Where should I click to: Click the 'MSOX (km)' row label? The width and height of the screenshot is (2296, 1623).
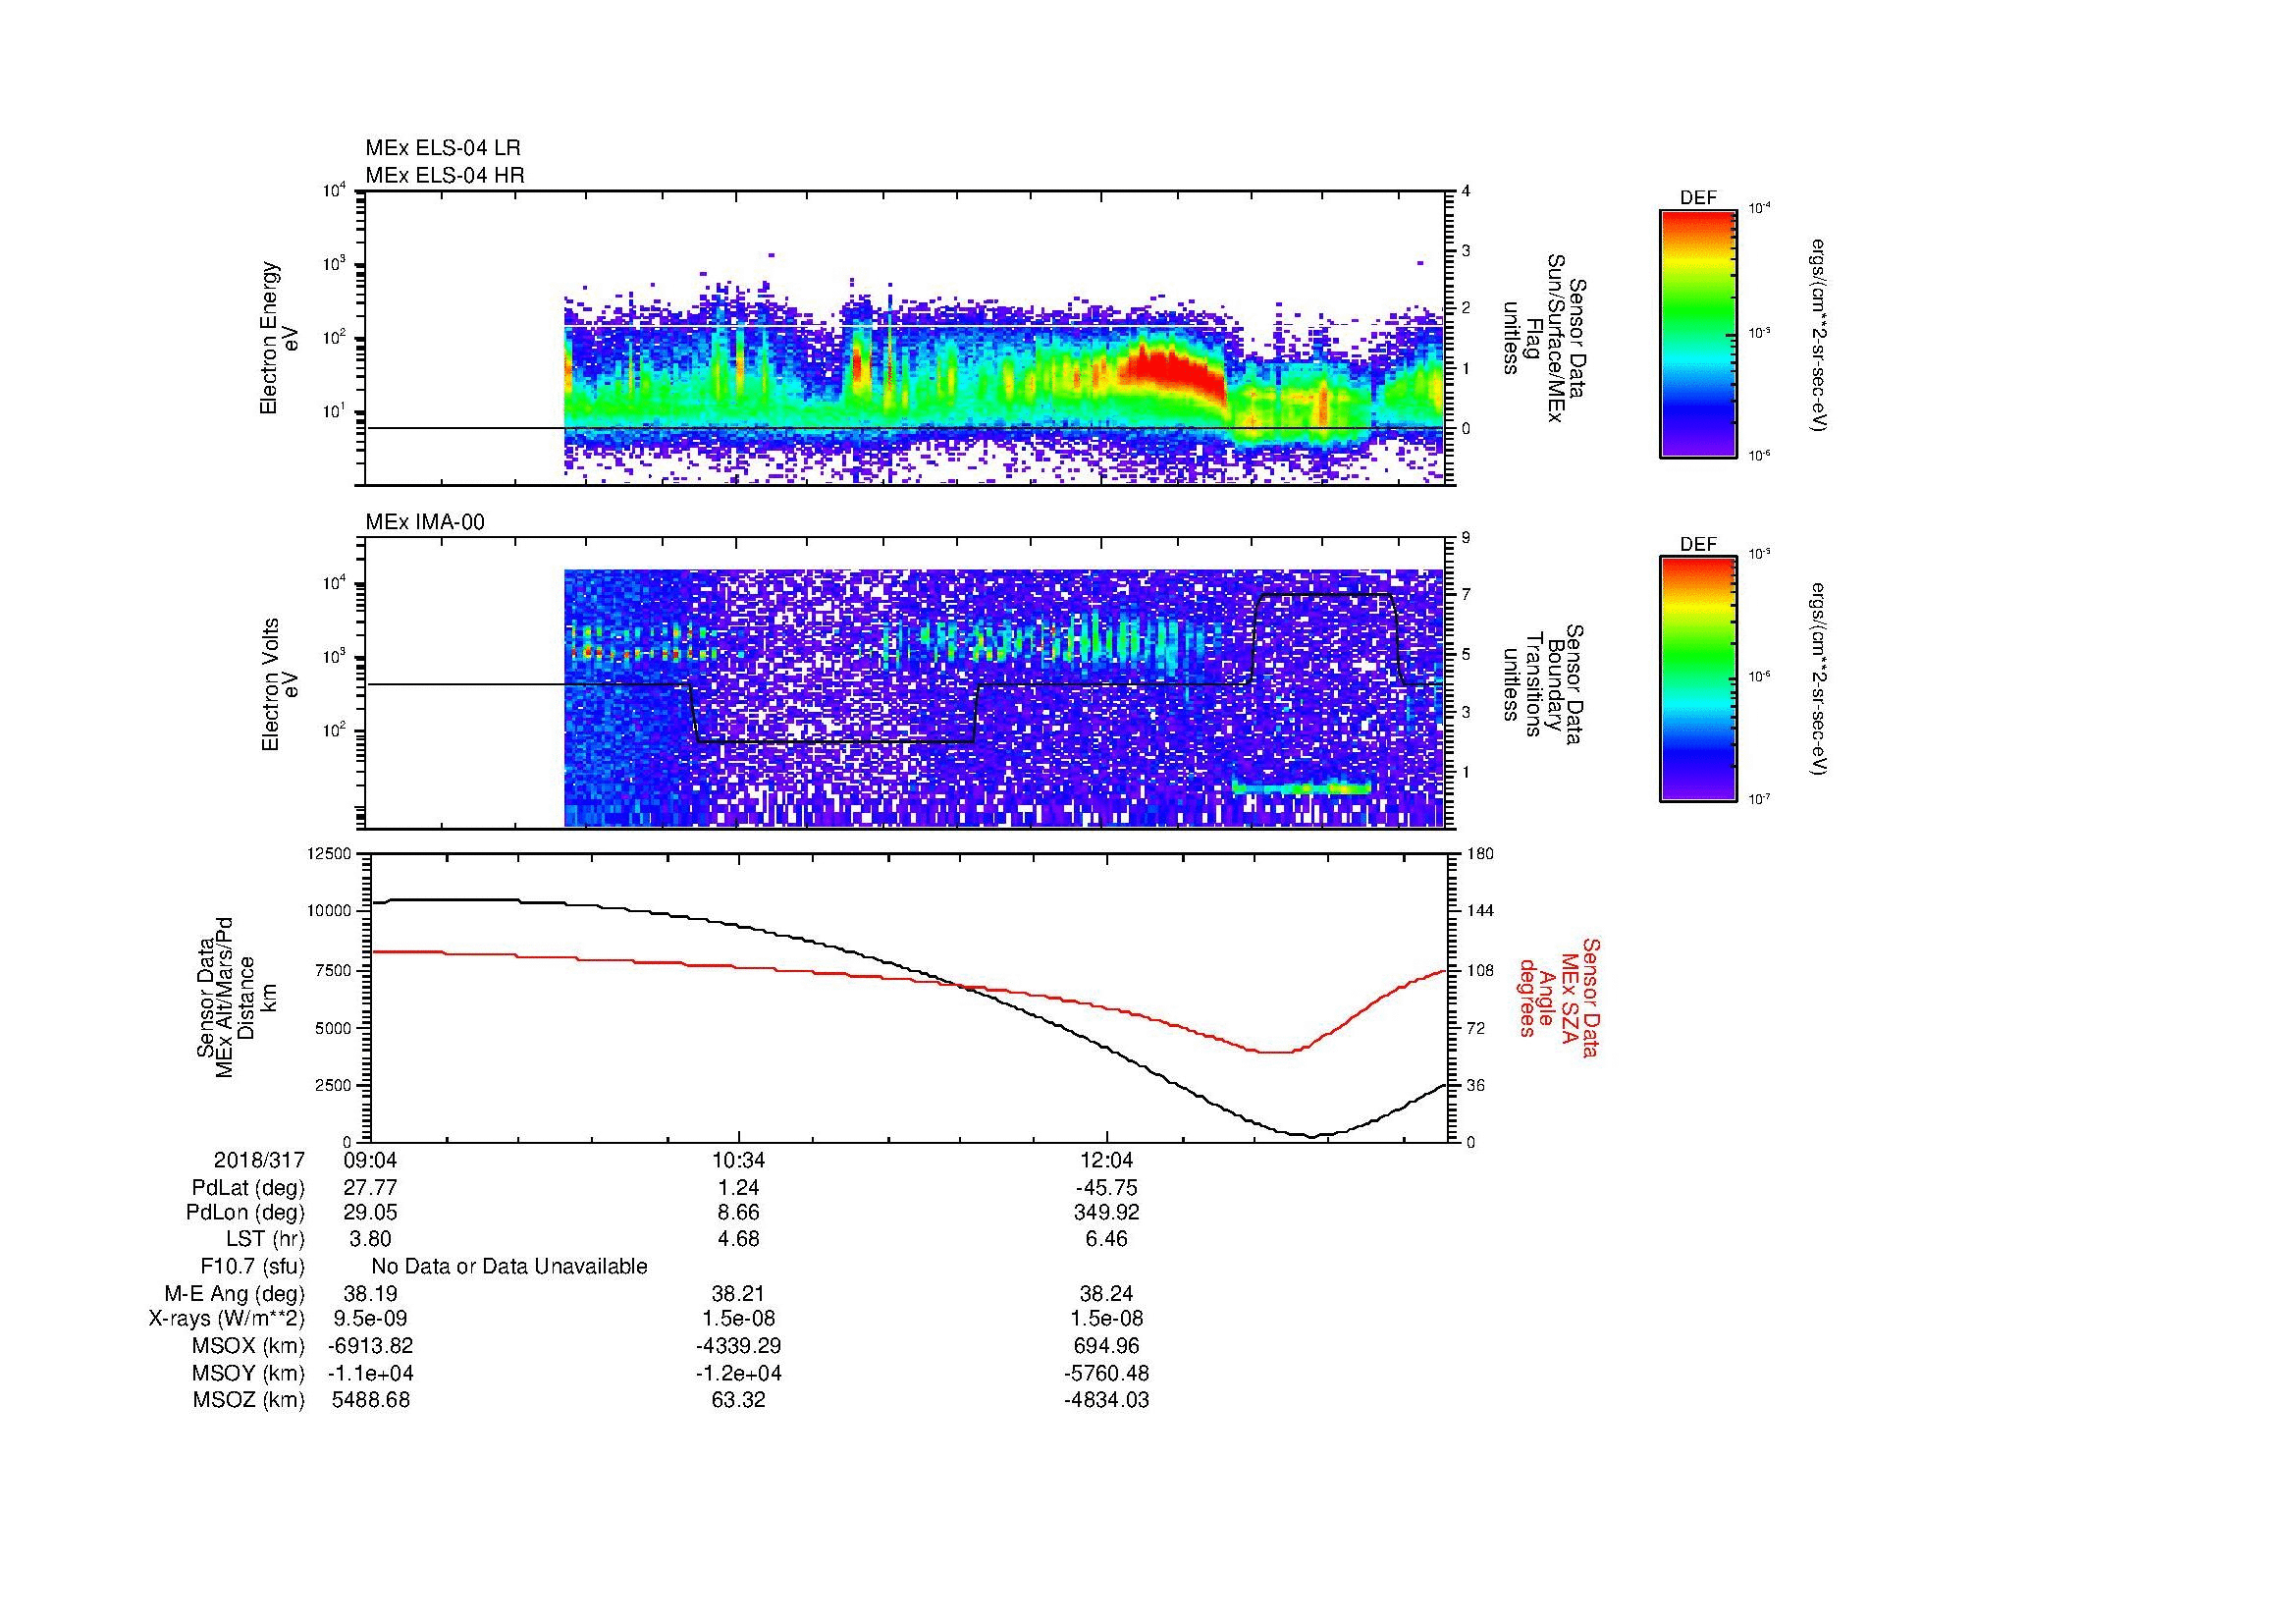click(x=249, y=1346)
